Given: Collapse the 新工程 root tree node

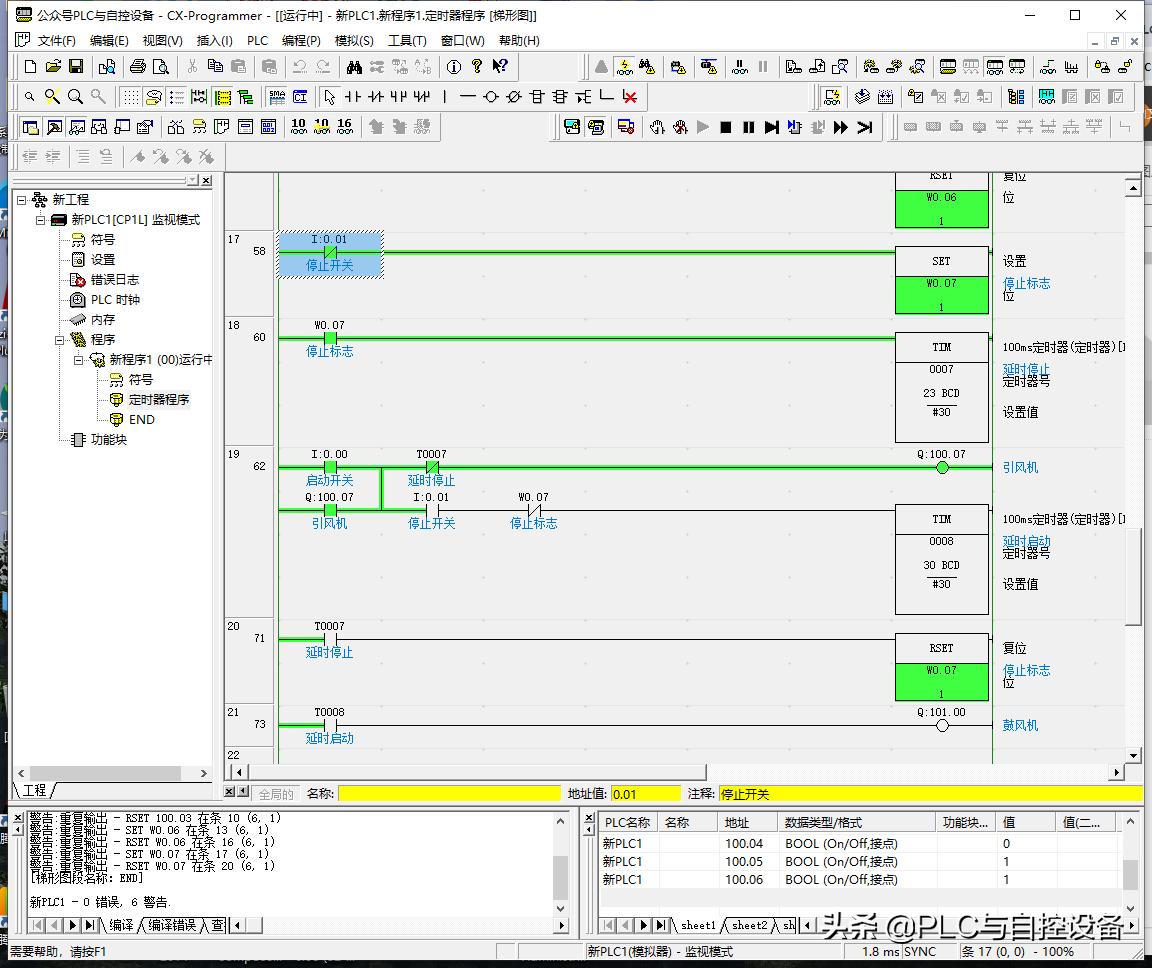Looking at the screenshot, I should point(21,200).
